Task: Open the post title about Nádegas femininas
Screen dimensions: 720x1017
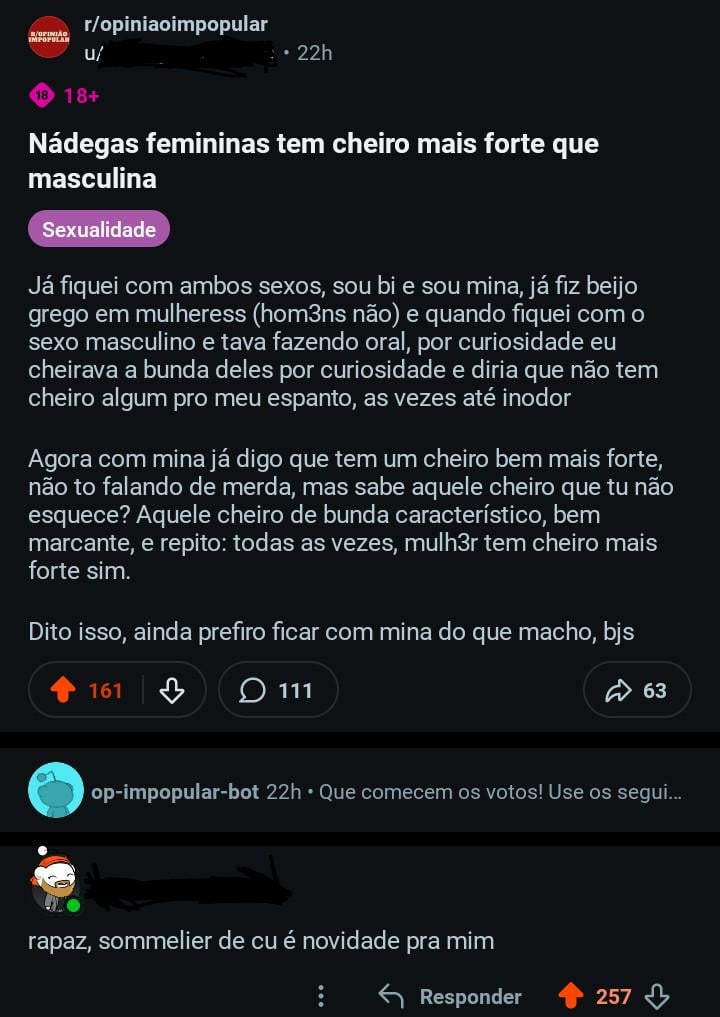Action: tap(313, 160)
